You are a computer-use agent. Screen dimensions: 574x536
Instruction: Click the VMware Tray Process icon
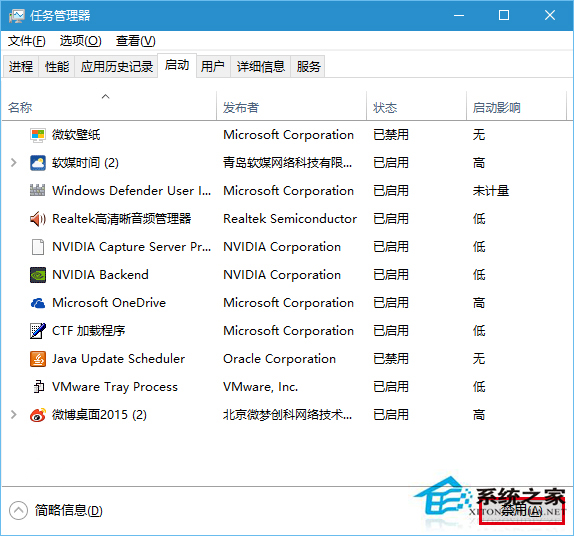pos(38,387)
